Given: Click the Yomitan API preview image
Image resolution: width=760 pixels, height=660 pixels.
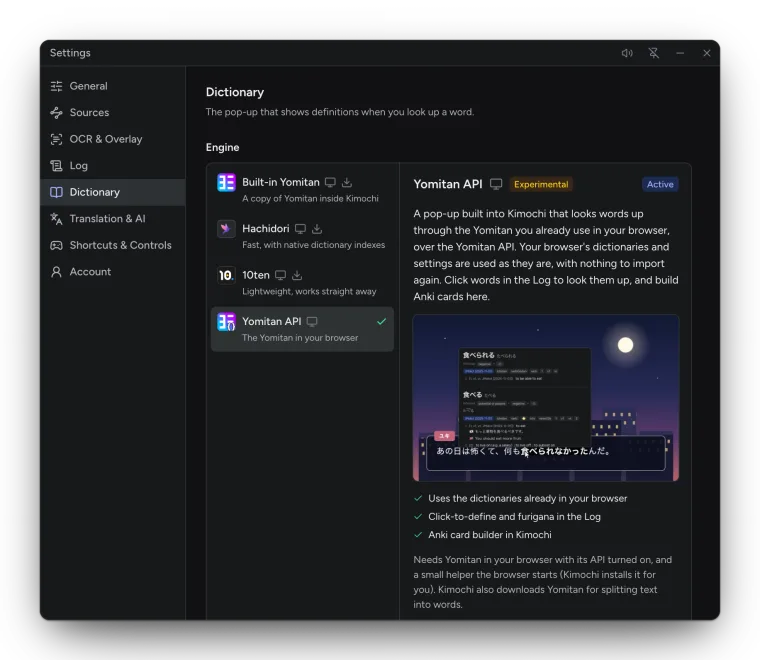Looking at the screenshot, I should (546, 398).
